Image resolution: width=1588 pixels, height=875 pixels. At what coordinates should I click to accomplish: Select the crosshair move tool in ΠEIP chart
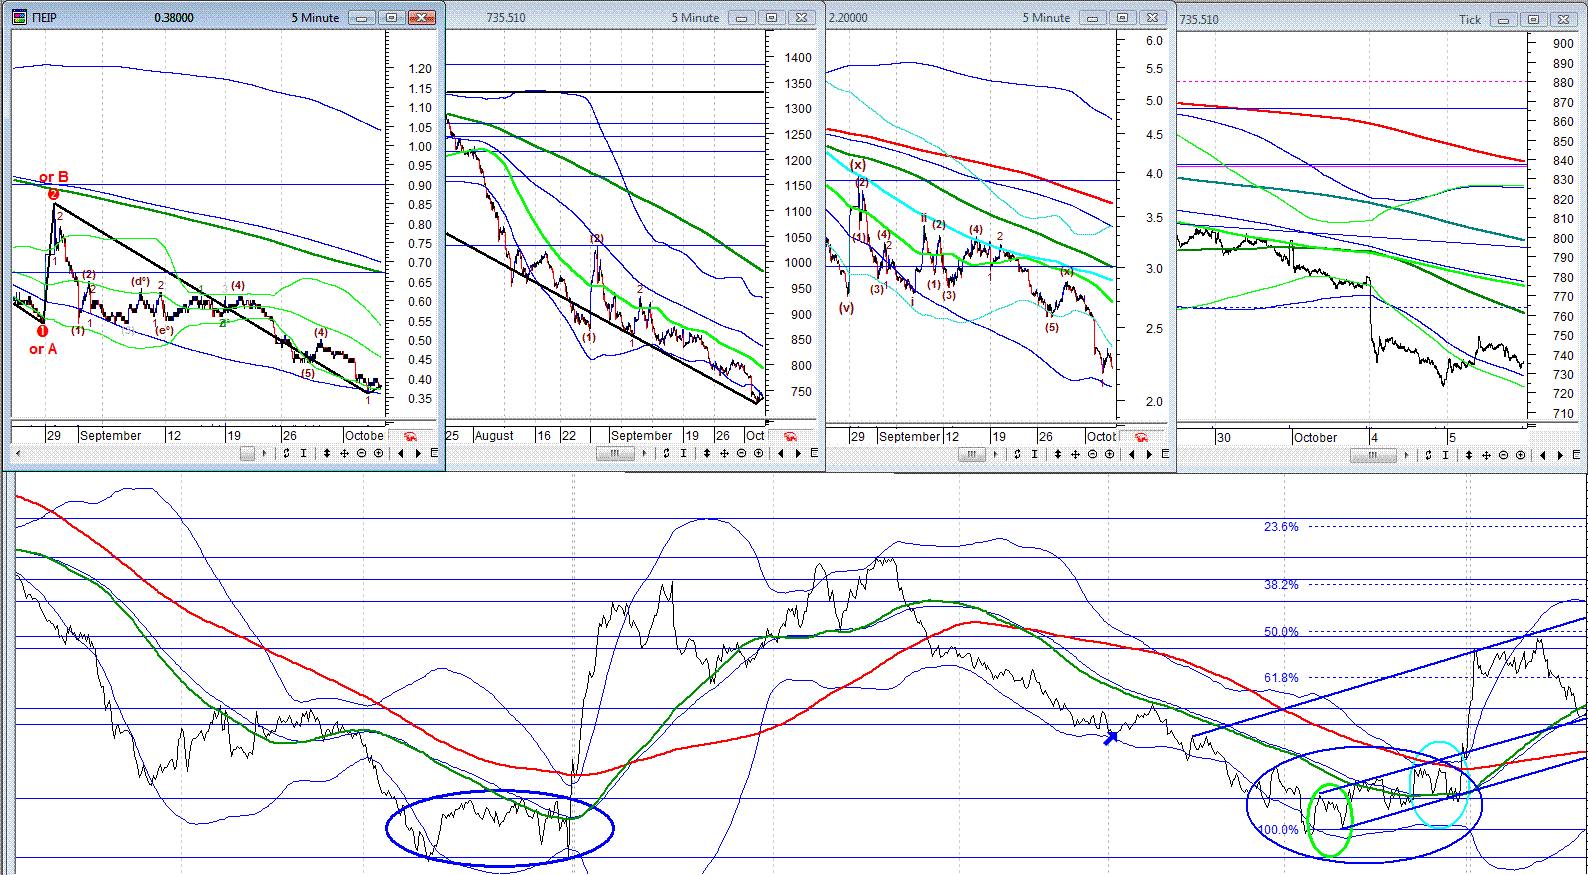344,453
